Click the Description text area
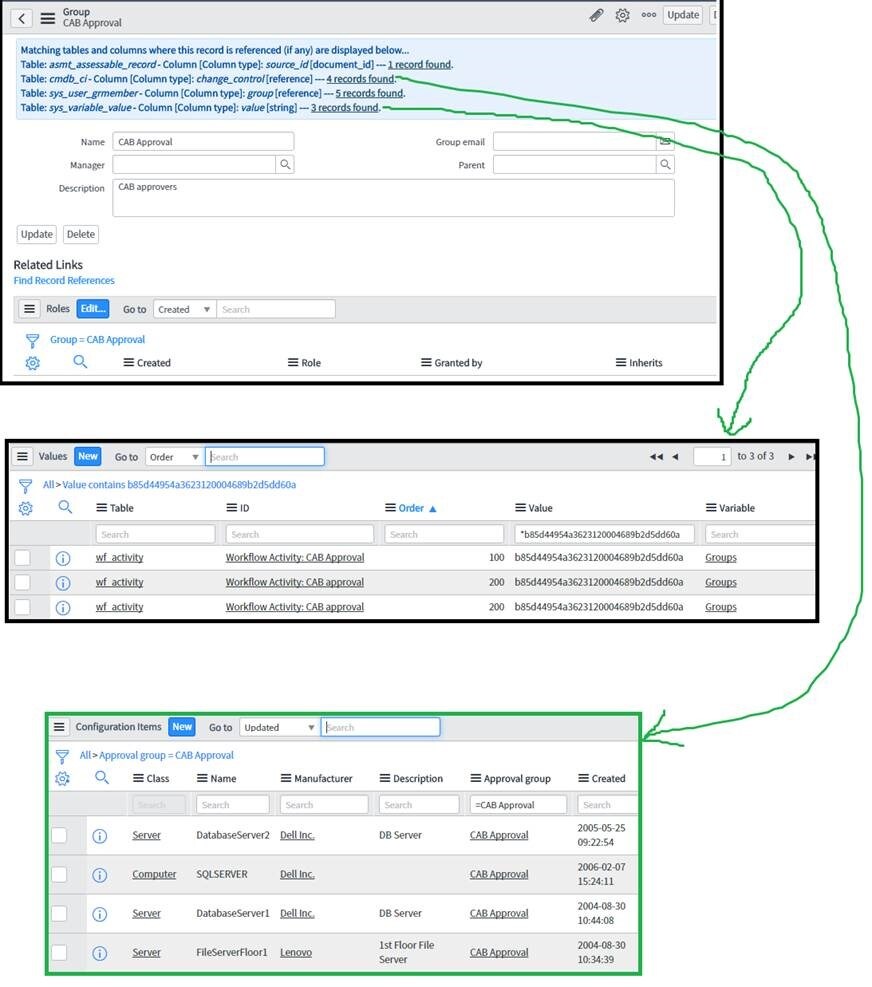872x987 pixels. coord(394,198)
